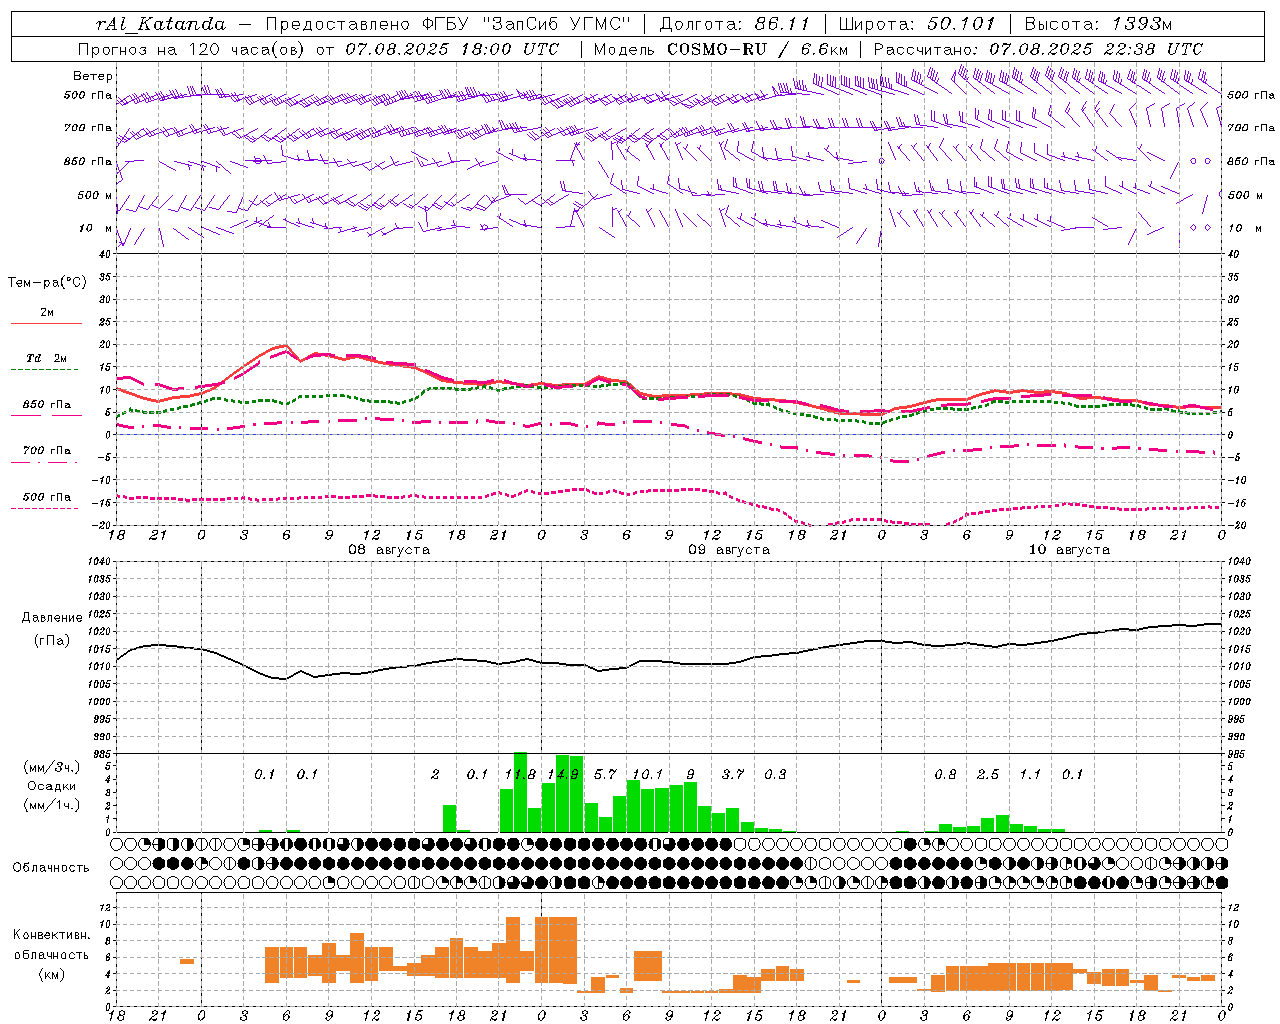Click the Давление pressure panel label
The image size is (1280, 1024).
52,618
